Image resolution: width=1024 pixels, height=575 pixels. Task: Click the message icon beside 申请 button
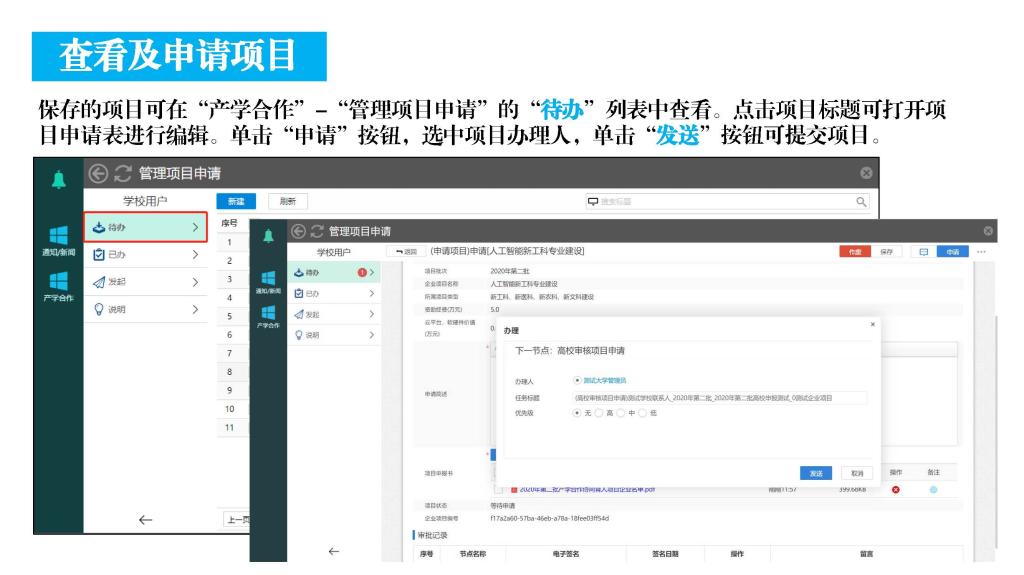click(923, 252)
